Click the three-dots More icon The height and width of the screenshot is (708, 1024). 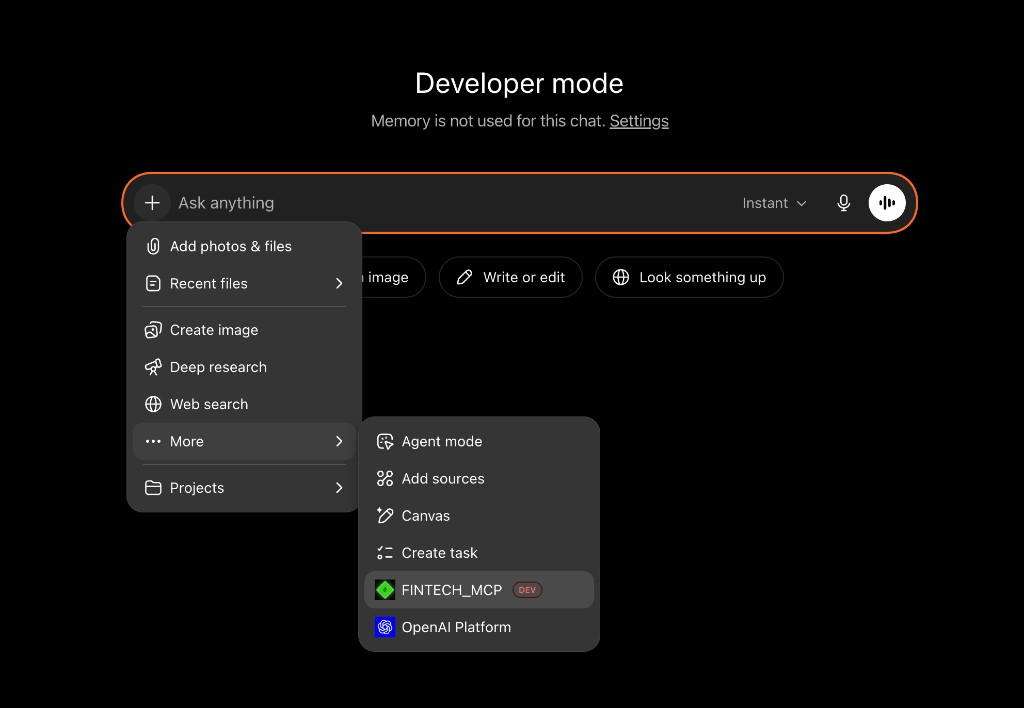[x=153, y=442]
